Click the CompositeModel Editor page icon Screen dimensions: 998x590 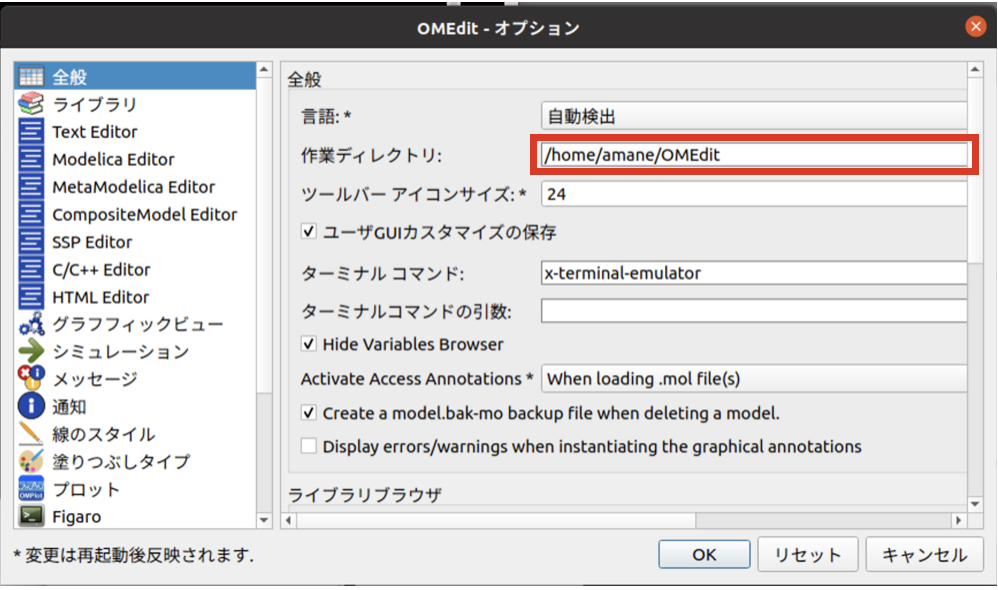pos(31,214)
